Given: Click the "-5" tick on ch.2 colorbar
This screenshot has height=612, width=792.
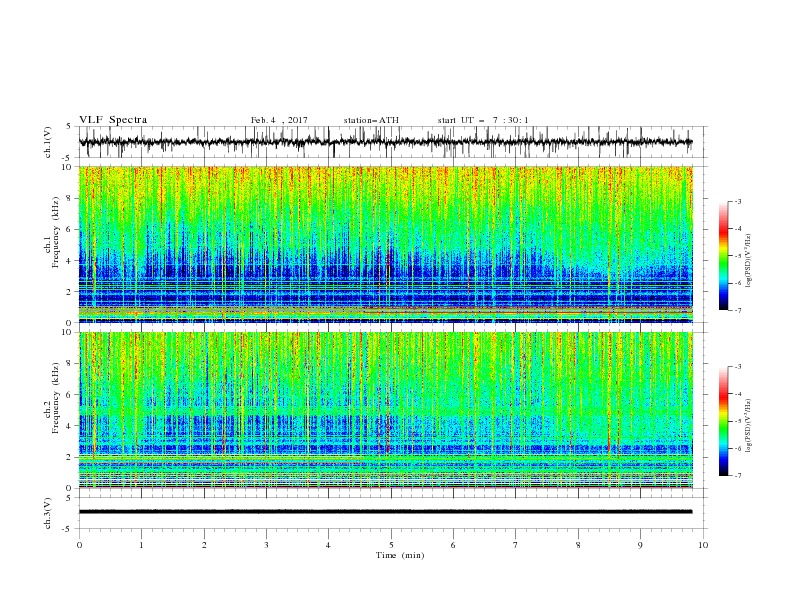Looking at the screenshot, I should [x=738, y=421].
